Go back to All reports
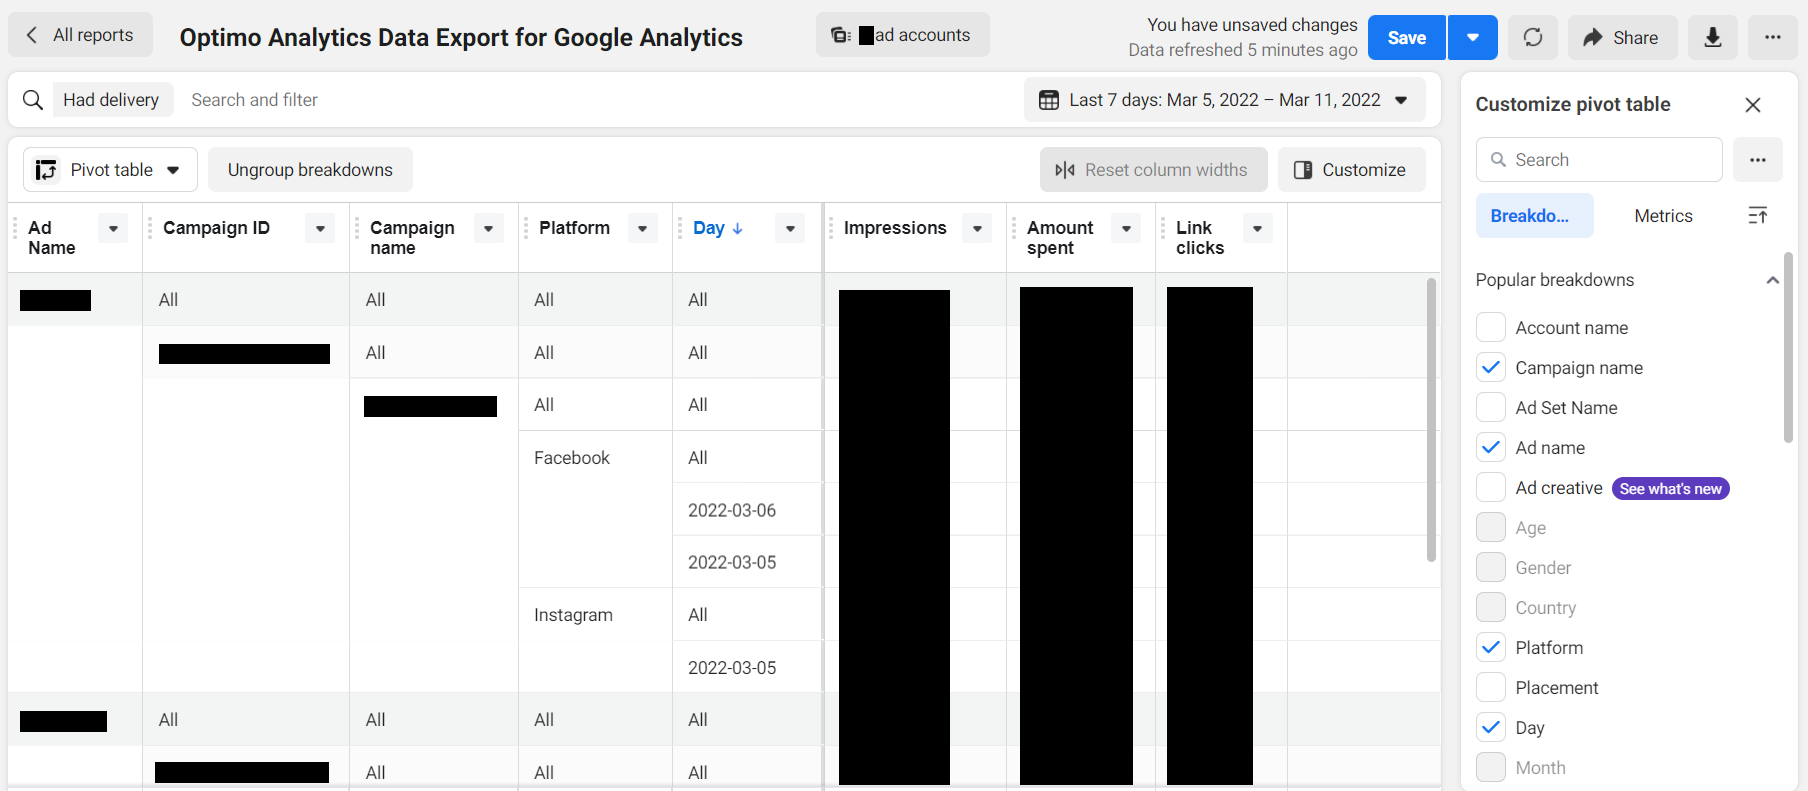Screen dimensions: 1808x791 (80, 35)
